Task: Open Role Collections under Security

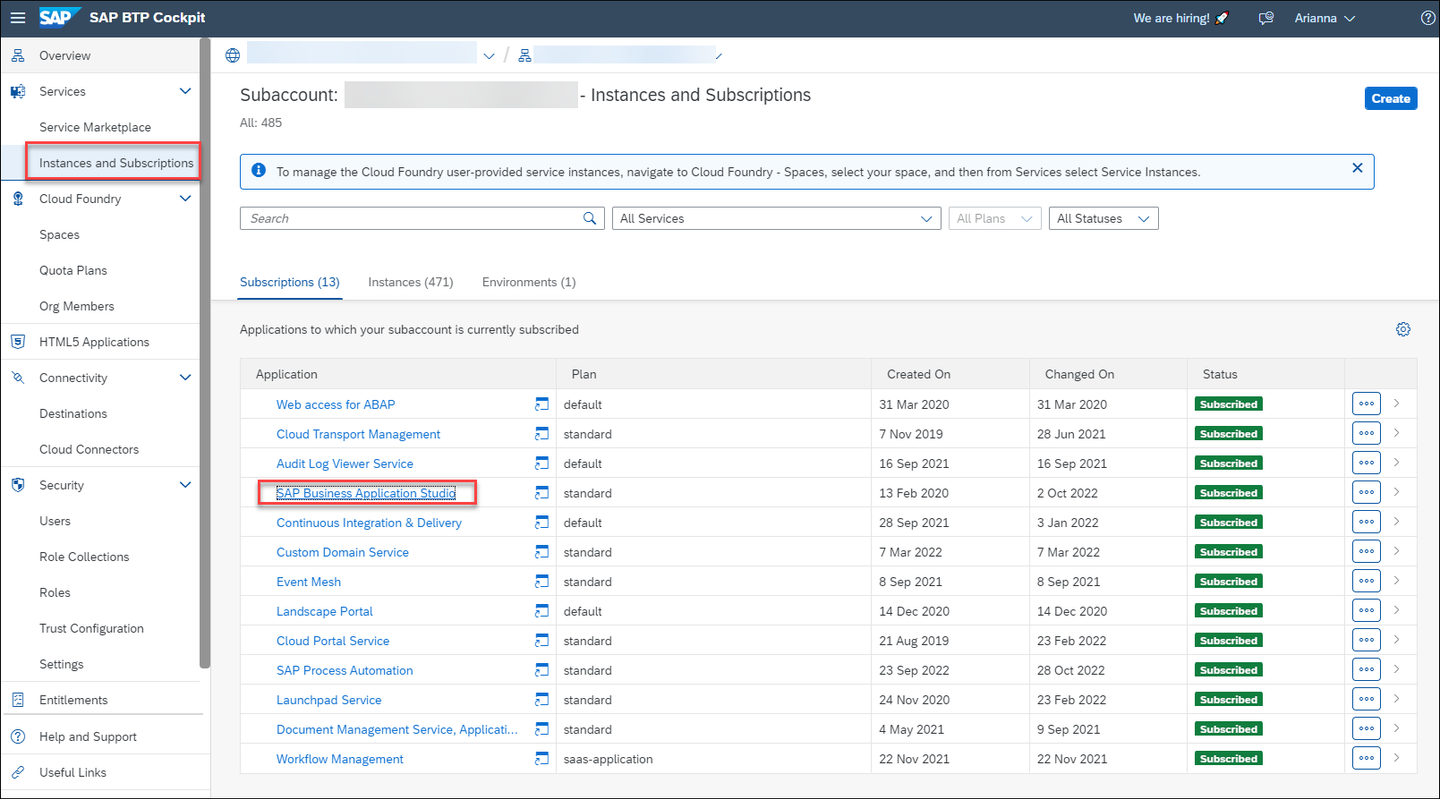Action: (x=84, y=556)
